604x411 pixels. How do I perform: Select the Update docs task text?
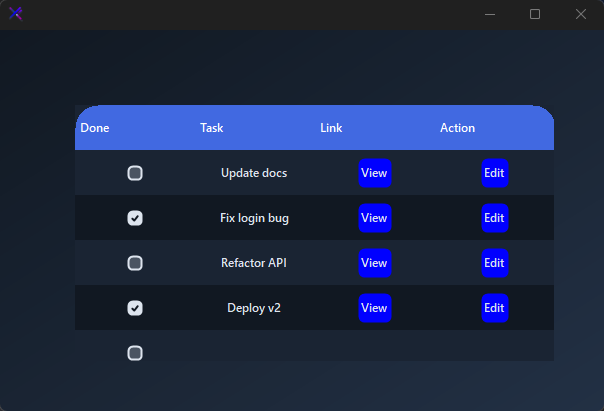(x=254, y=173)
